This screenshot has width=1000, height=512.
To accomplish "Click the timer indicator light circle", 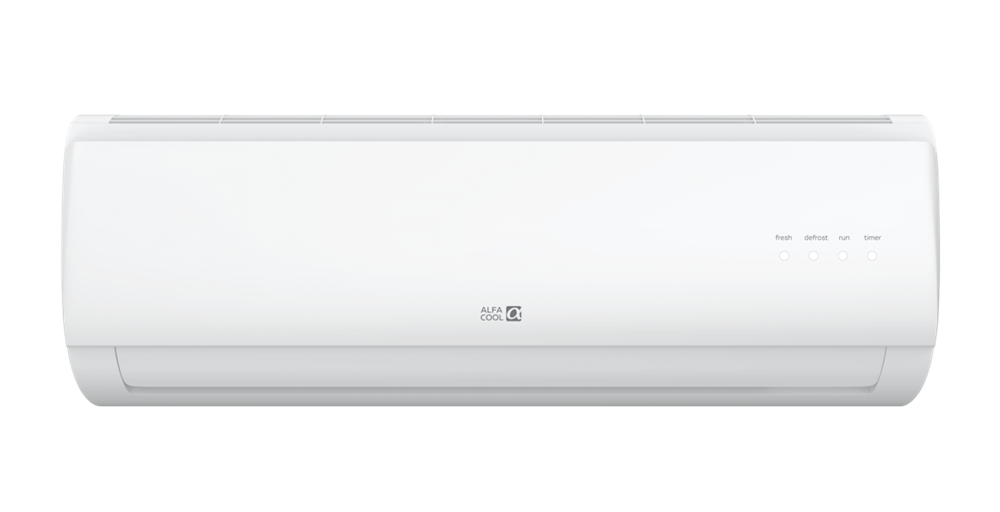I will point(872,256).
